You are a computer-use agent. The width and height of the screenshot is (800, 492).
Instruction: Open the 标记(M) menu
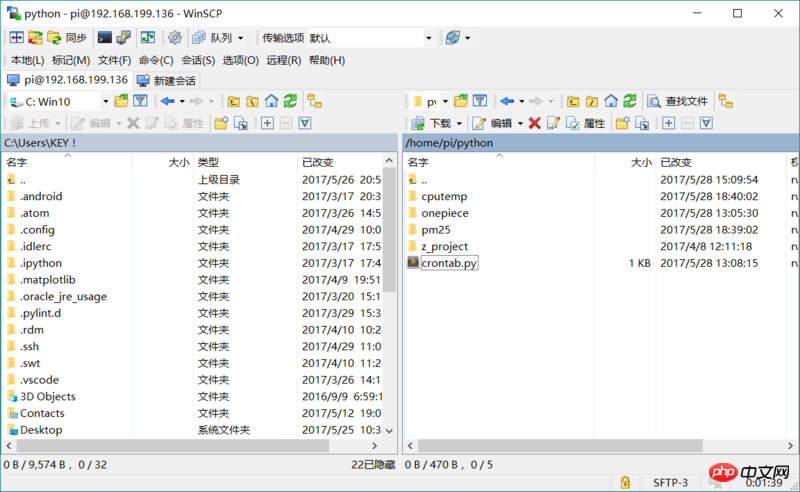click(x=71, y=60)
